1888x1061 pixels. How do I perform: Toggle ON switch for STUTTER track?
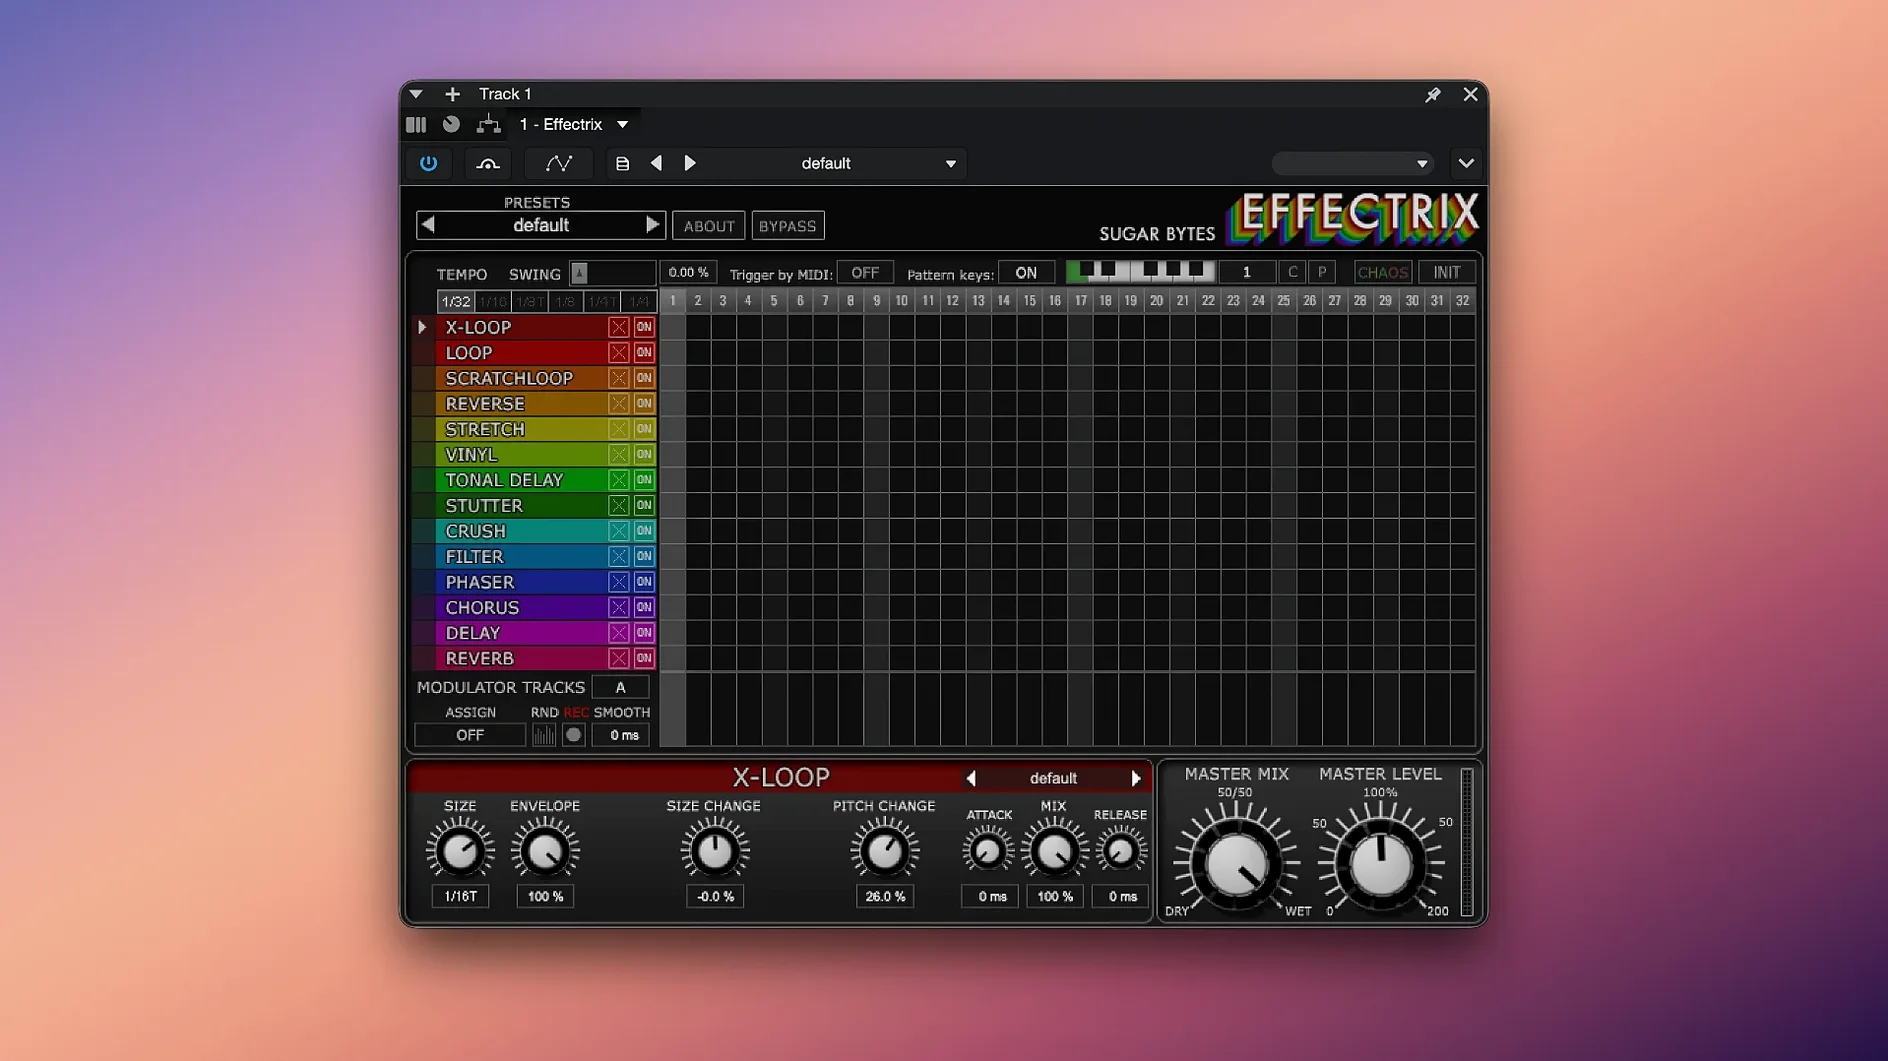pos(644,505)
